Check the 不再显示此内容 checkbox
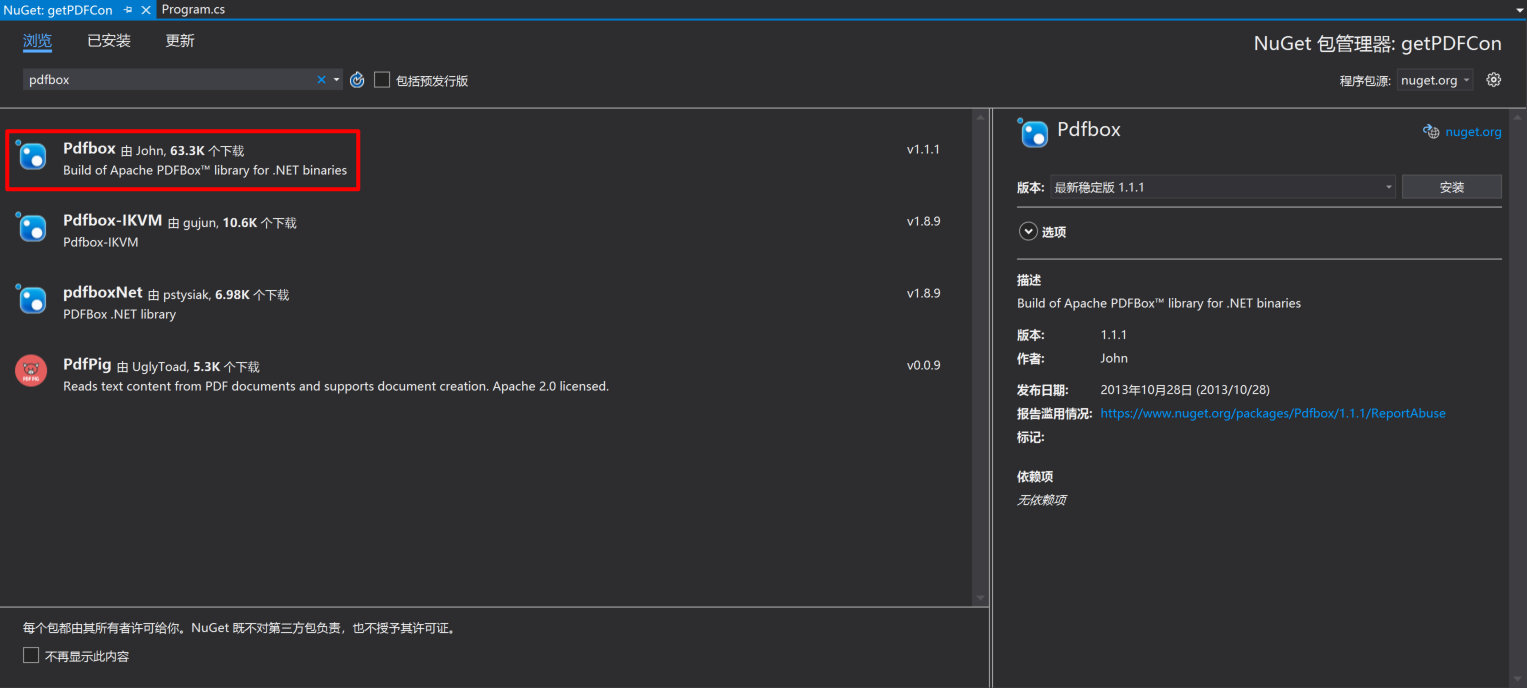 click(31, 656)
